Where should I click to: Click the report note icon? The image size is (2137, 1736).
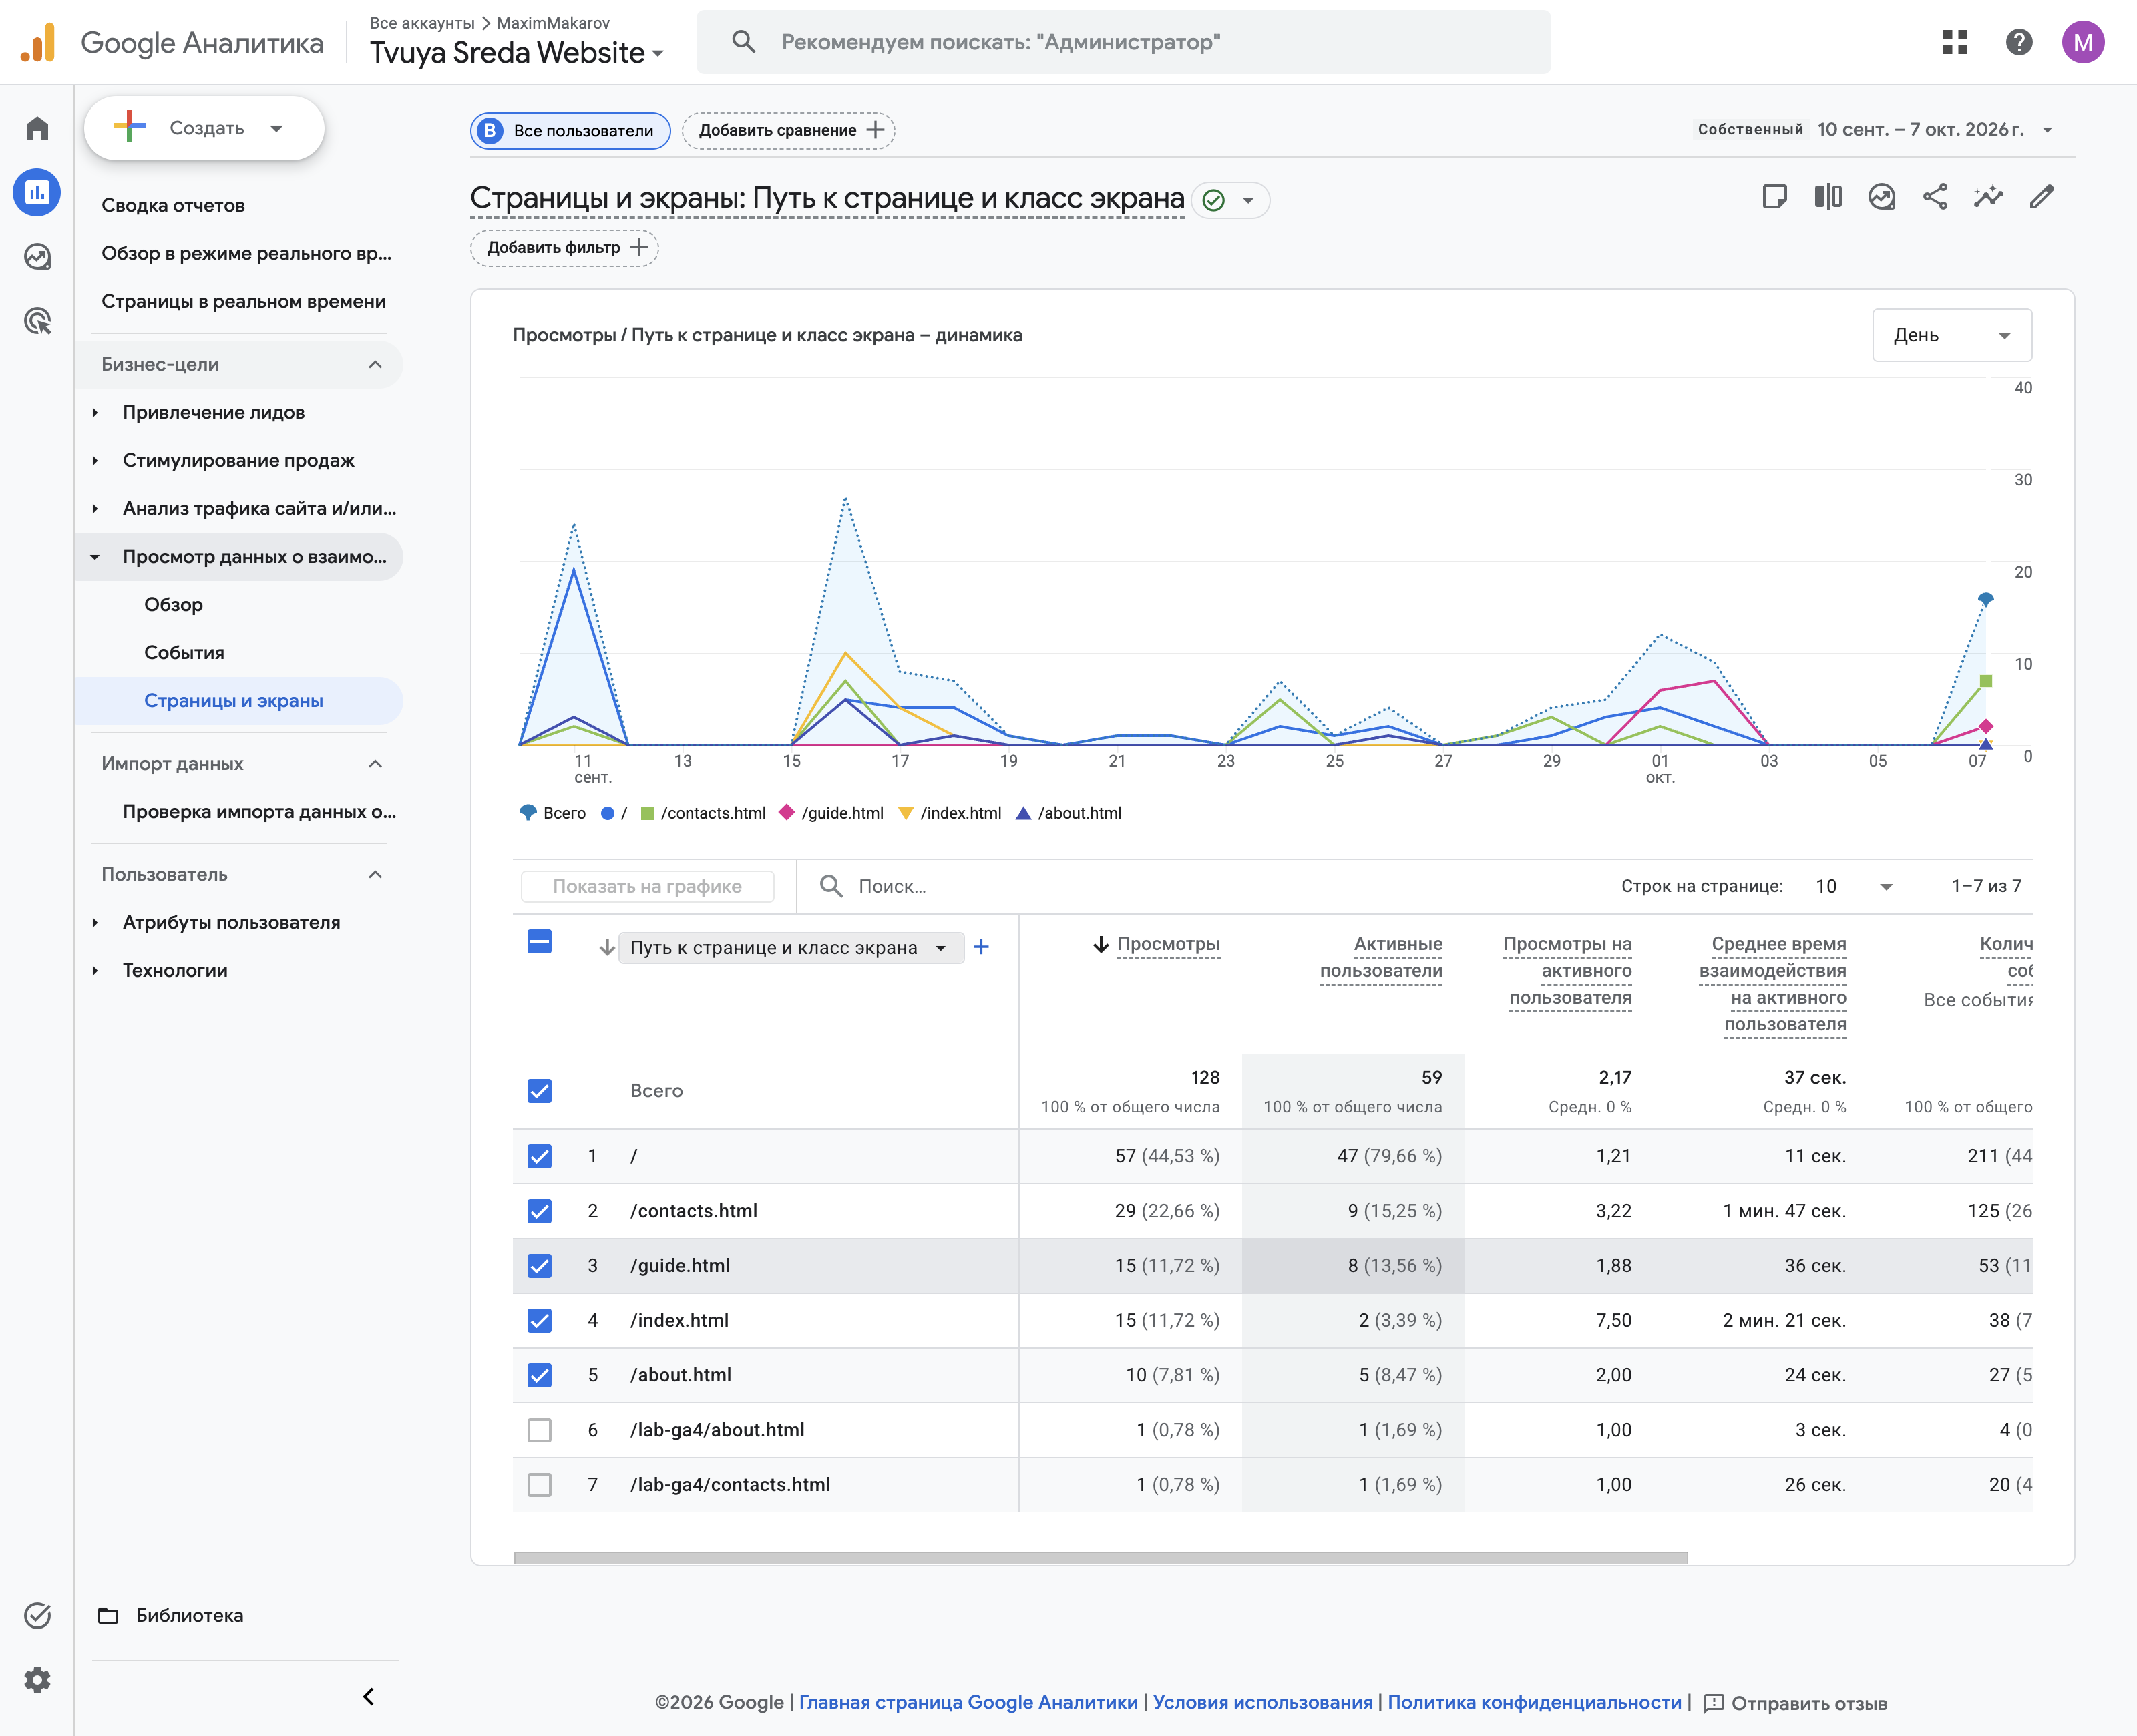(x=1775, y=197)
